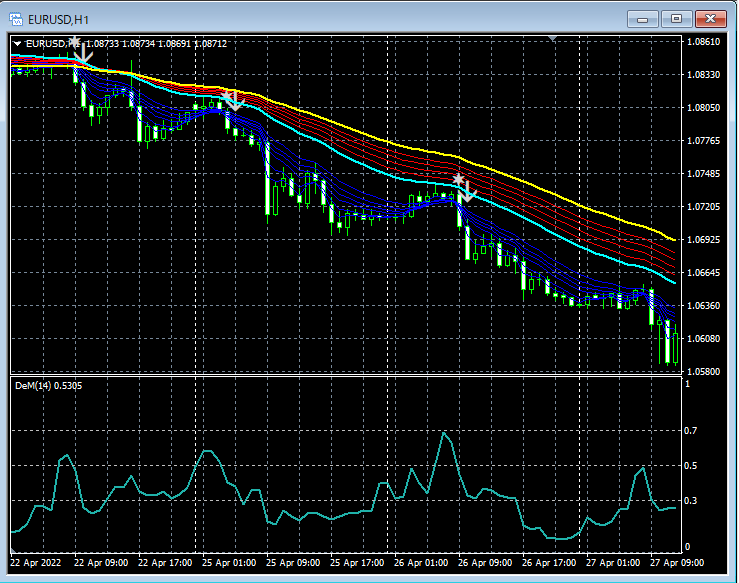Click the 1.07485 price scale label
739x583 pixels.
pyautogui.click(x=704, y=173)
